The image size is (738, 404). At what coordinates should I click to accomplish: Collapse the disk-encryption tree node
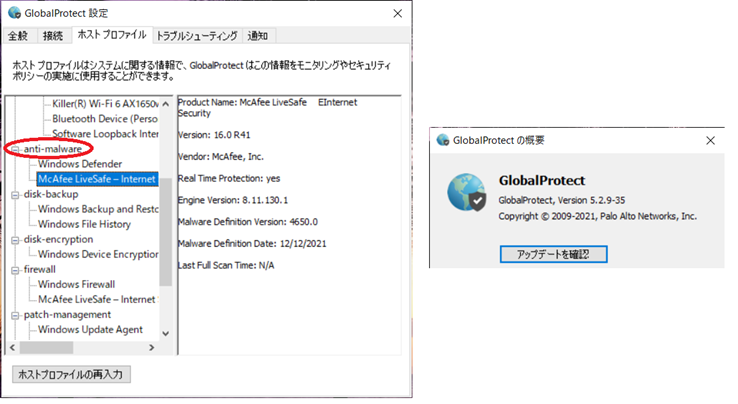[16, 240]
